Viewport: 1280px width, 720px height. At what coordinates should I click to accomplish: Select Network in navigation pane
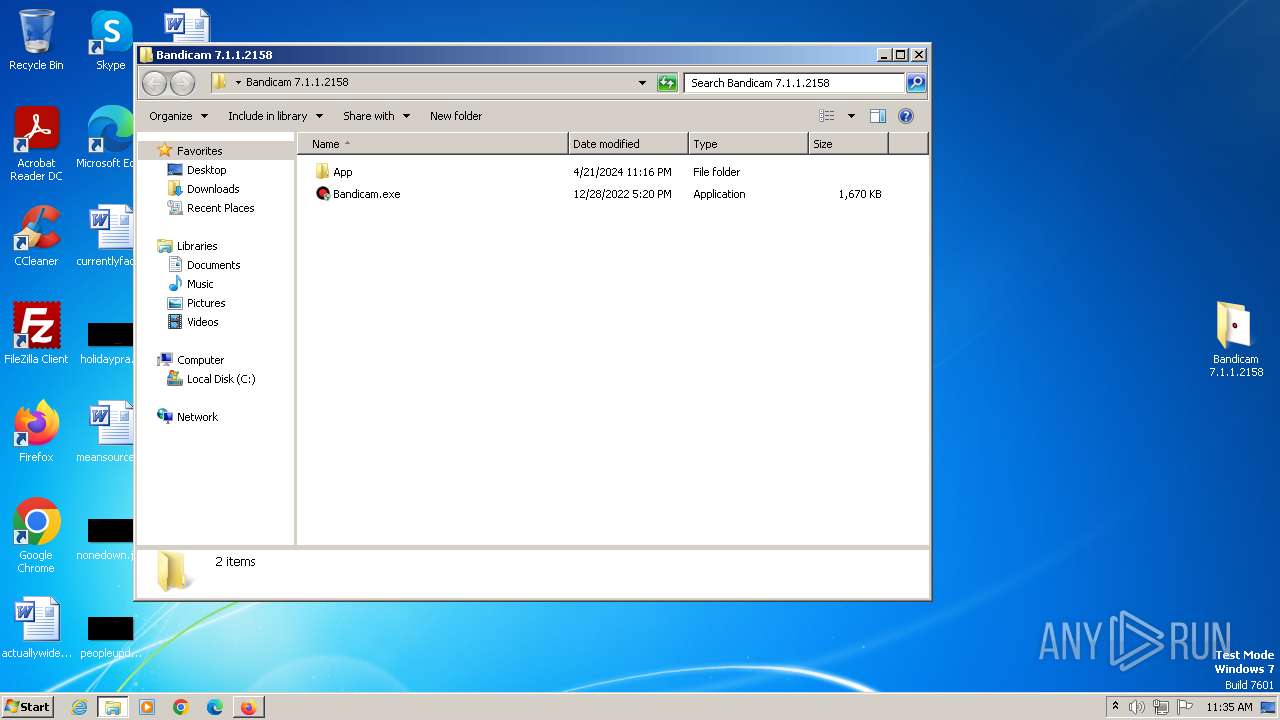197,417
